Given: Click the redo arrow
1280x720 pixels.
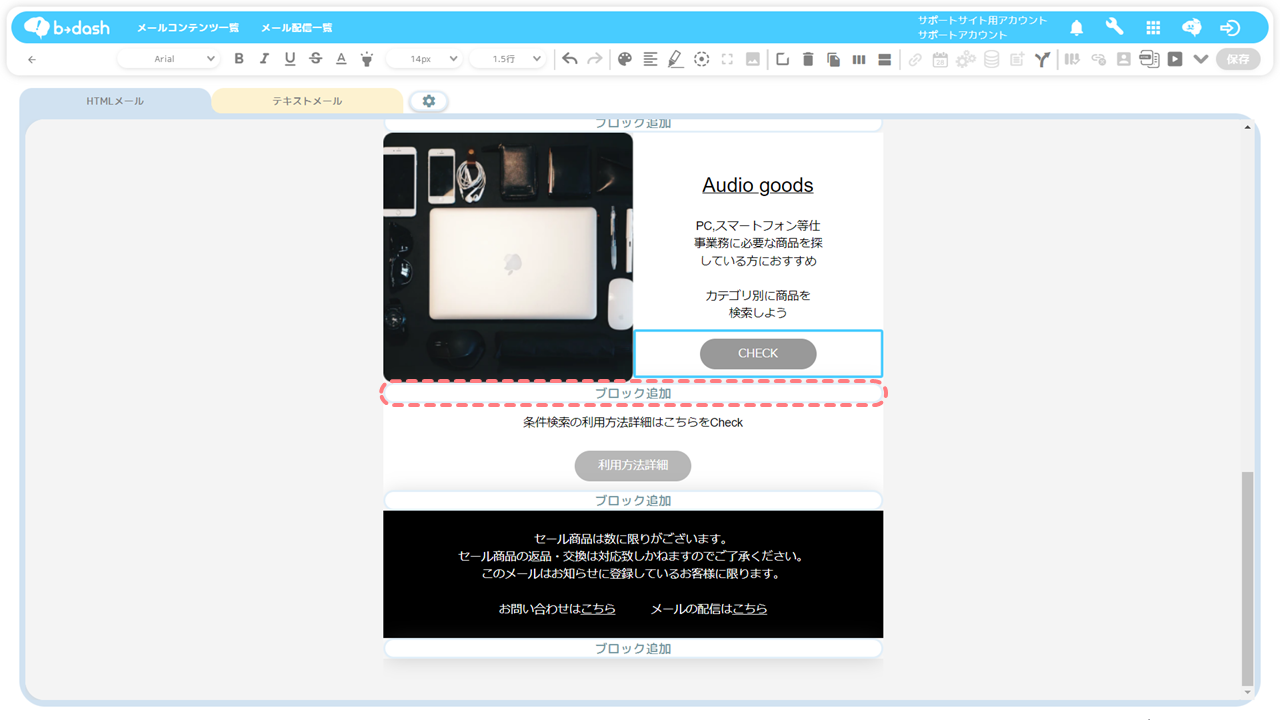Looking at the screenshot, I should pos(595,59).
